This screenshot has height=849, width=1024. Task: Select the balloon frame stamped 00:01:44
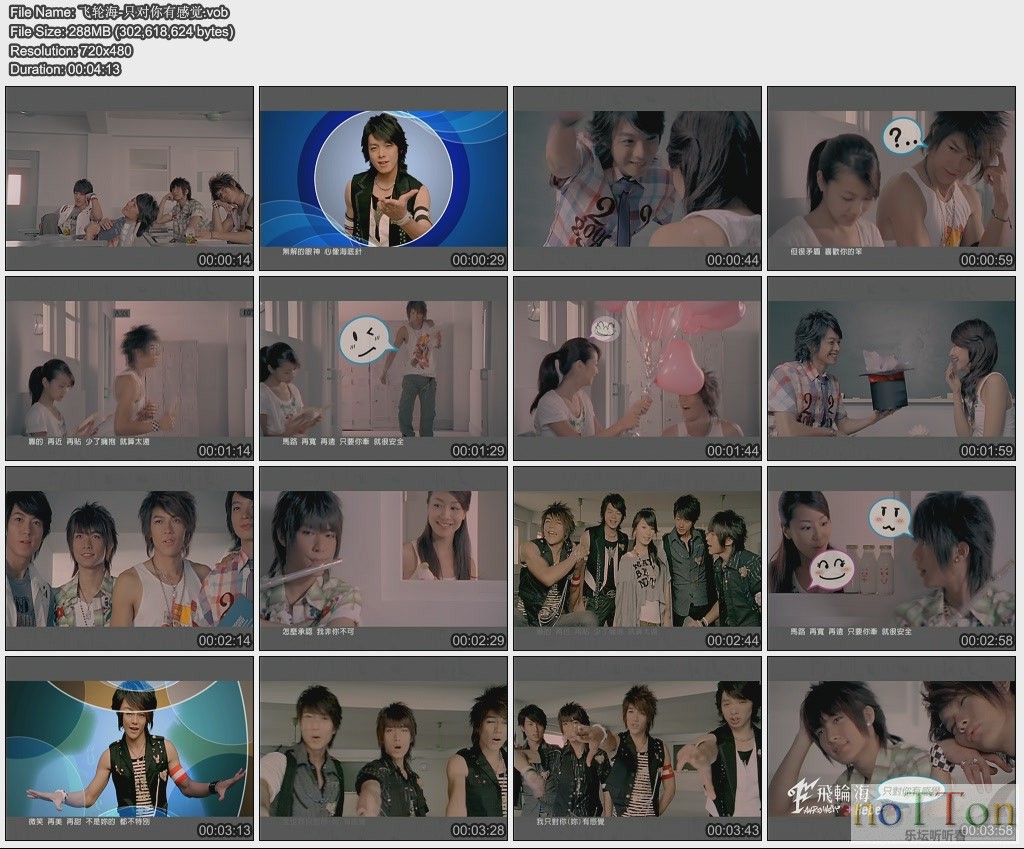tap(637, 368)
